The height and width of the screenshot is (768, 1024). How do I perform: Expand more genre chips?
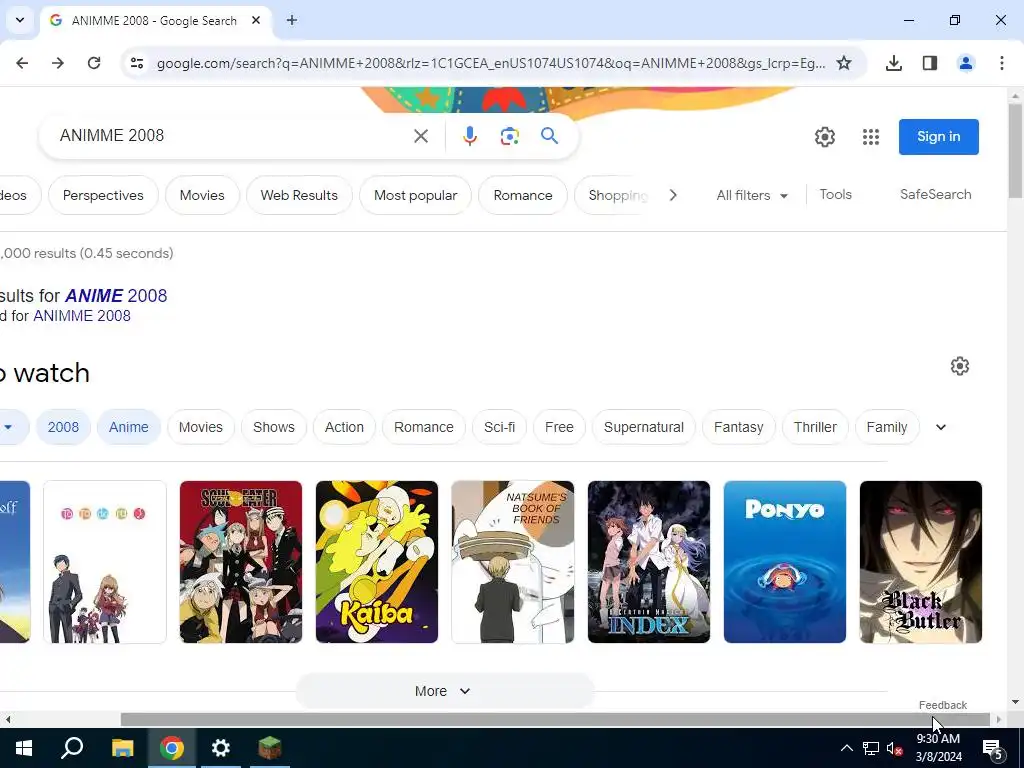coord(941,427)
